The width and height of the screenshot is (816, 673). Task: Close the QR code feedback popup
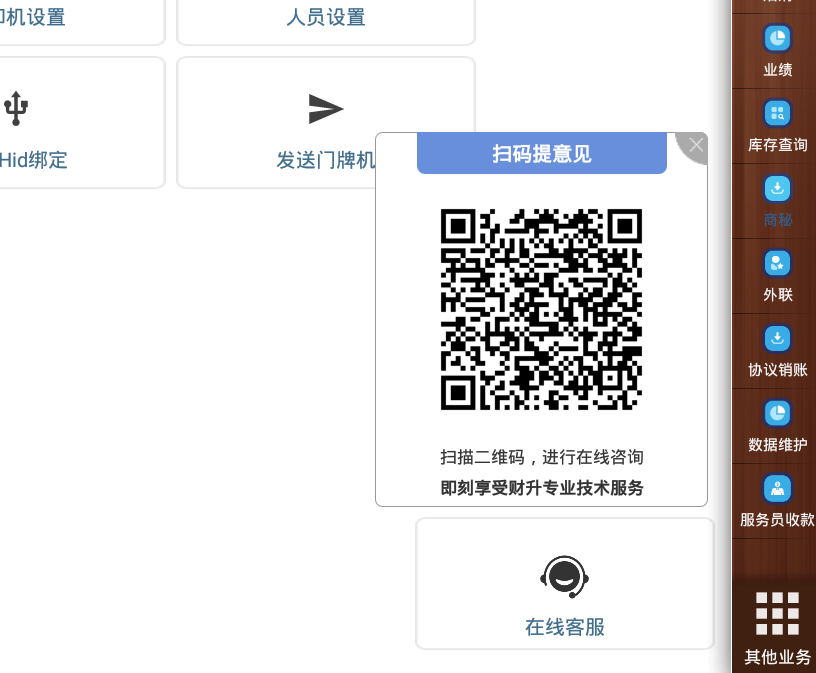point(695,145)
